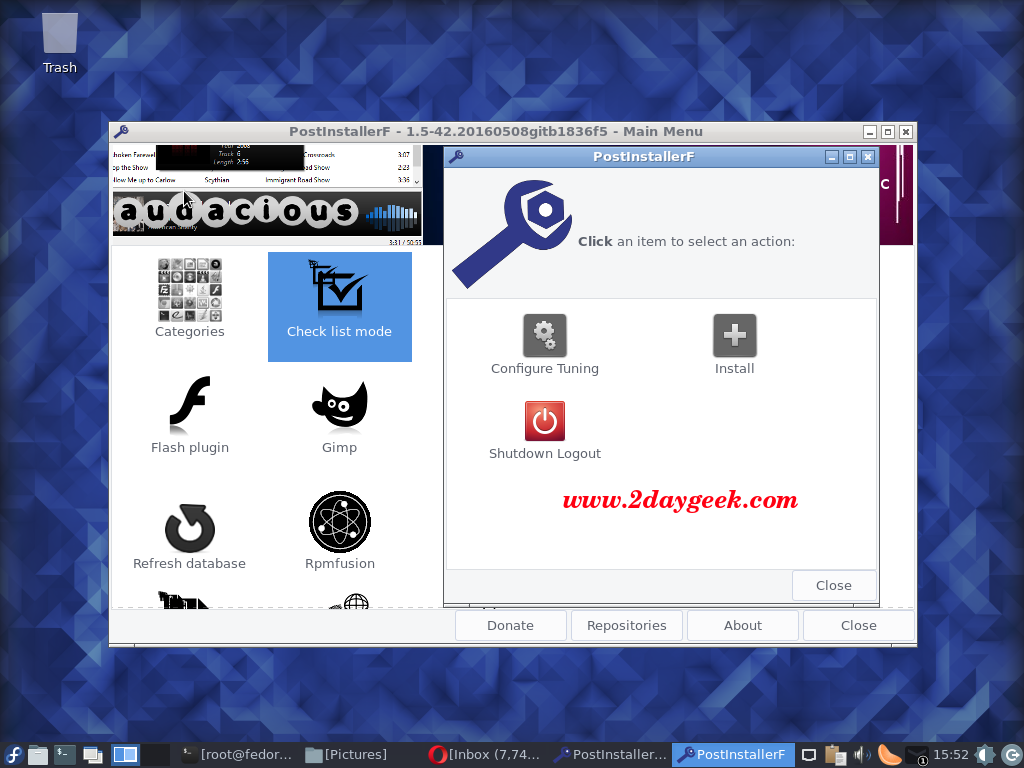Switch to the second dark workspace in pager
The height and width of the screenshot is (768, 1024).
click(x=156, y=755)
